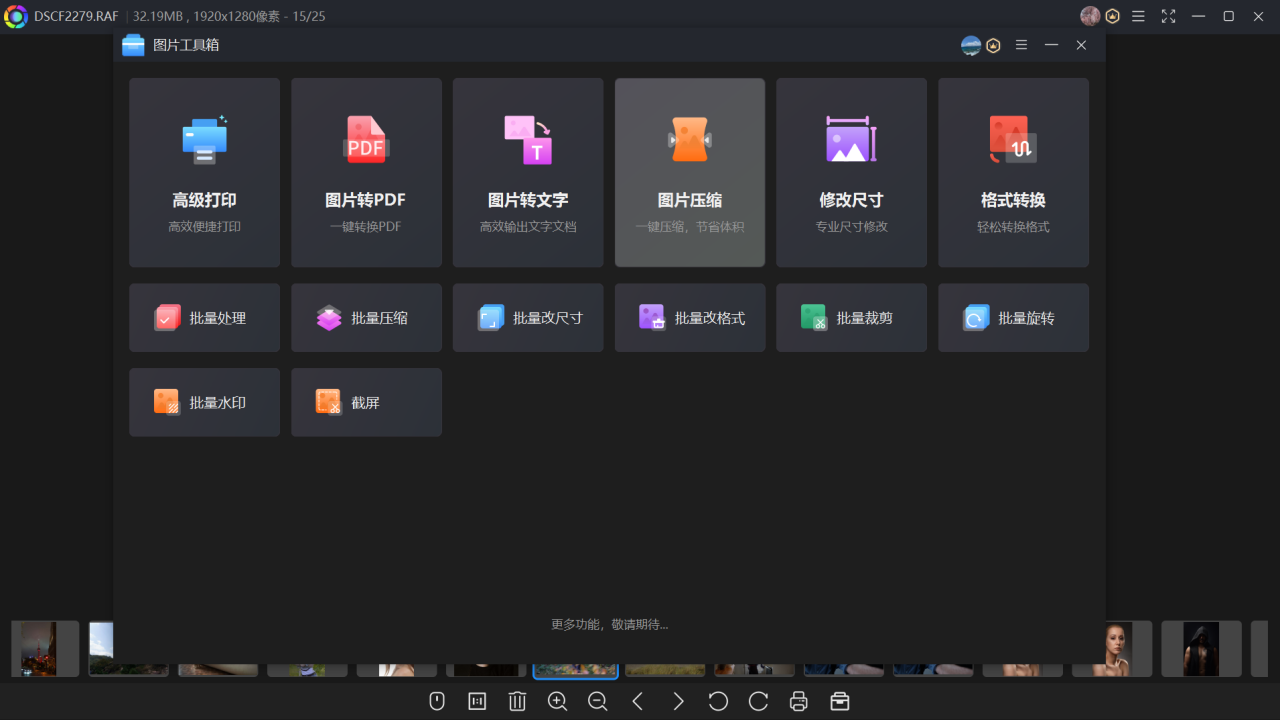Open the toolbox hamburger menu
Image resolution: width=1280 pixels, height=720 pixels.
click(x=1021, y=45)
